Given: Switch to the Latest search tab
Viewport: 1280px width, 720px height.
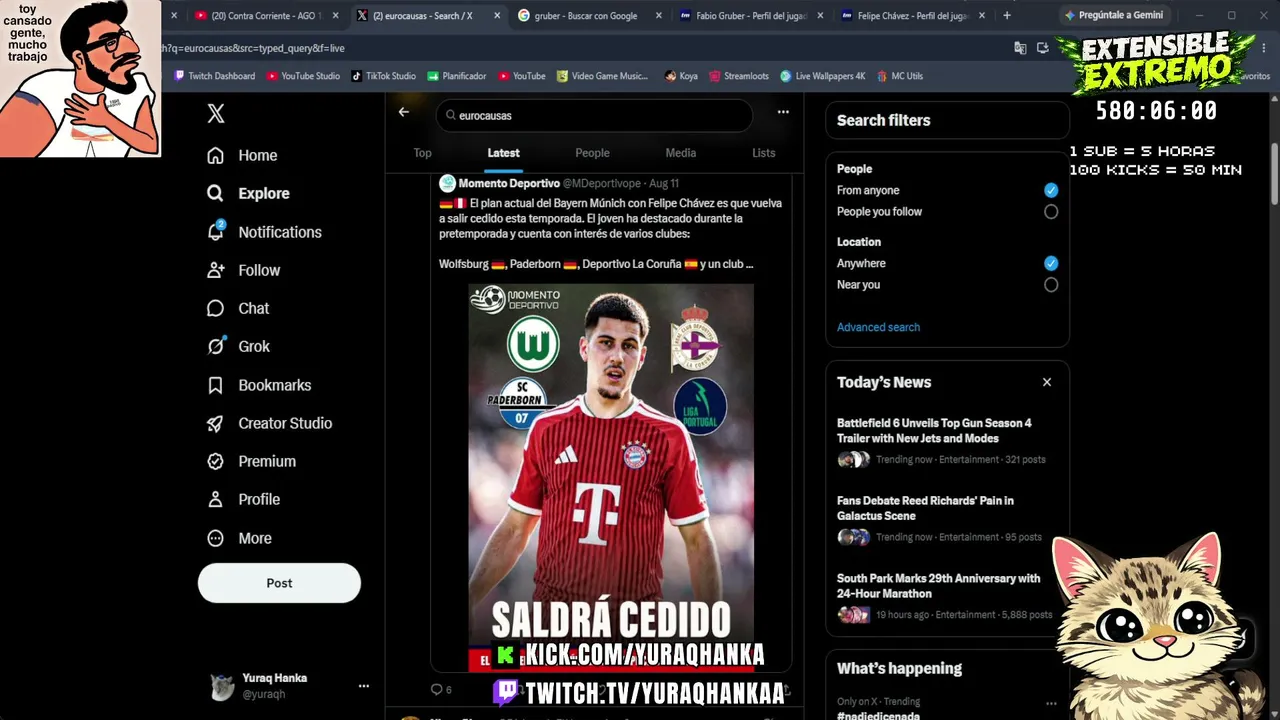Looking at the screenshot, I should tap(503, 153).
